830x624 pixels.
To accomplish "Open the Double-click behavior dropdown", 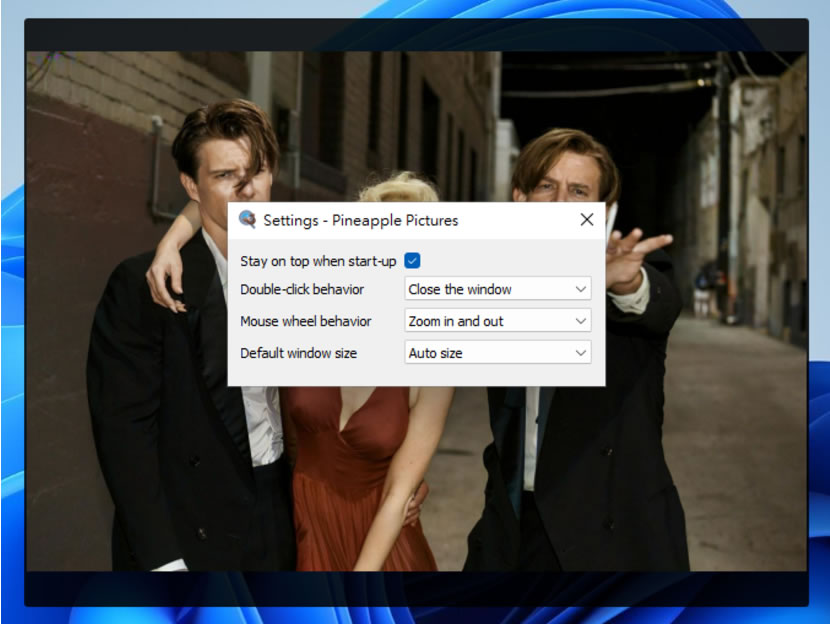I will click(x=498, y=289).
